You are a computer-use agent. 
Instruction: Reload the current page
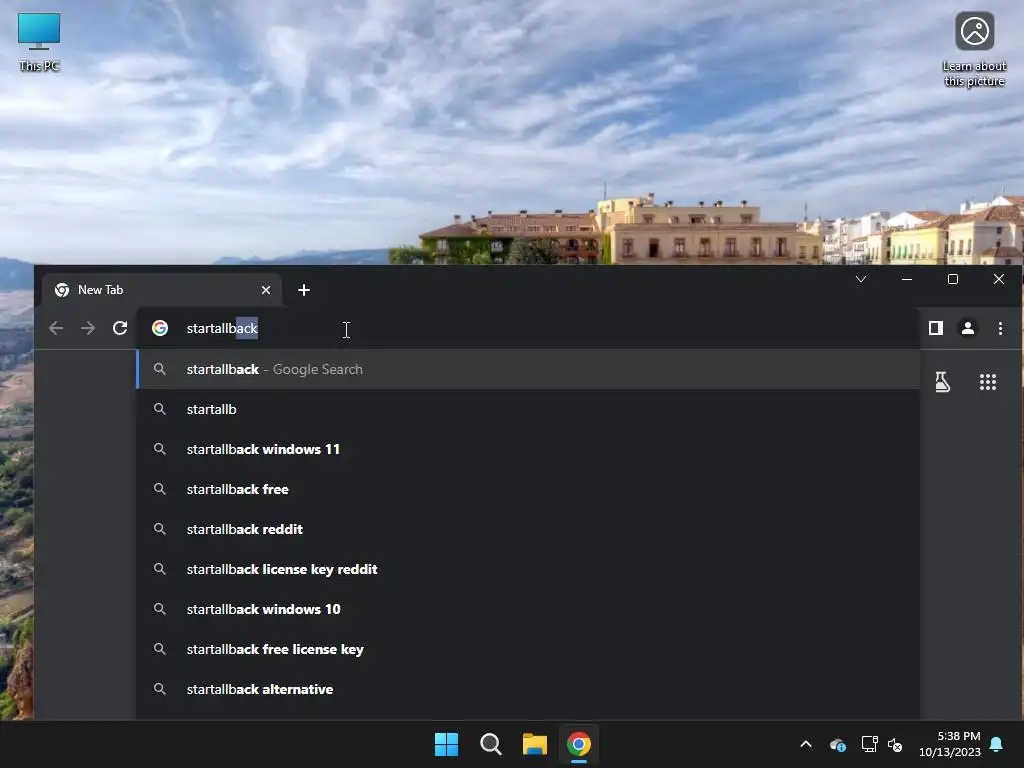pos(120,328)
